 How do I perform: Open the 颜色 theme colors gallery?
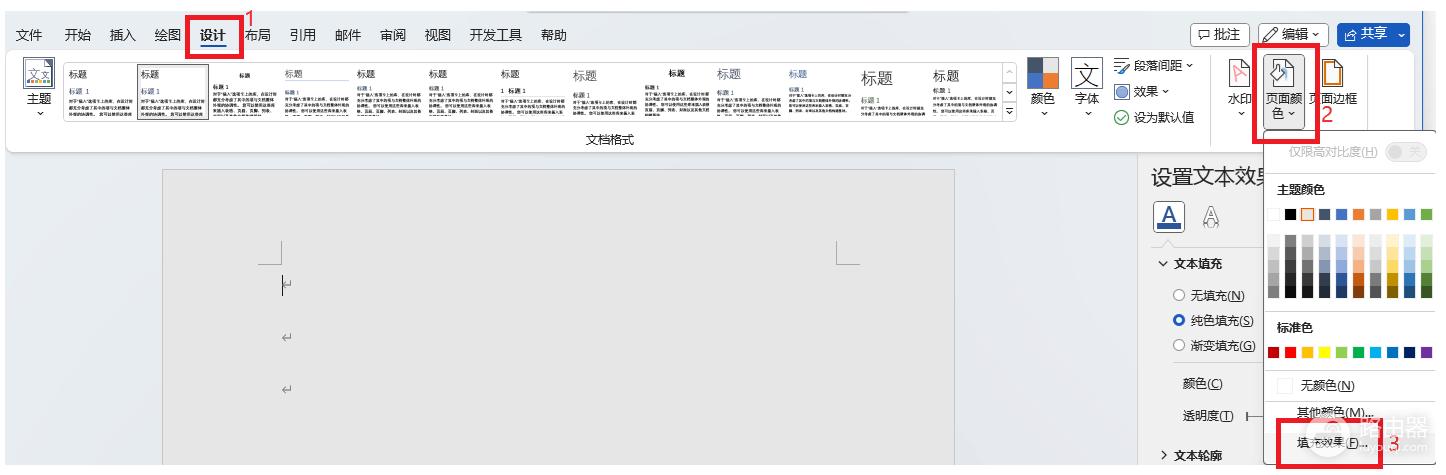(1043, 88)
